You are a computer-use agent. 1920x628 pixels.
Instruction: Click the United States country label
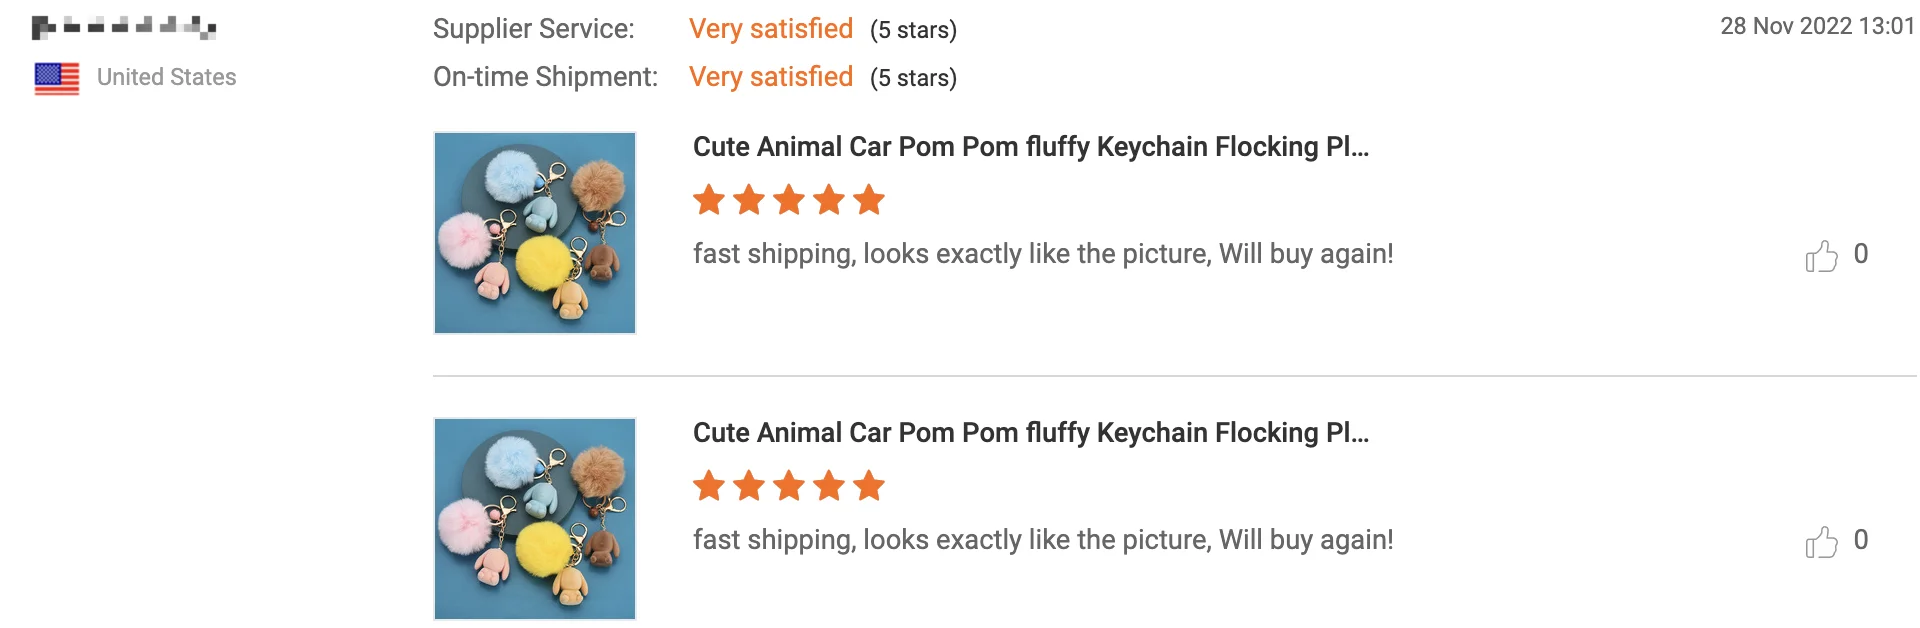(167, 78)
